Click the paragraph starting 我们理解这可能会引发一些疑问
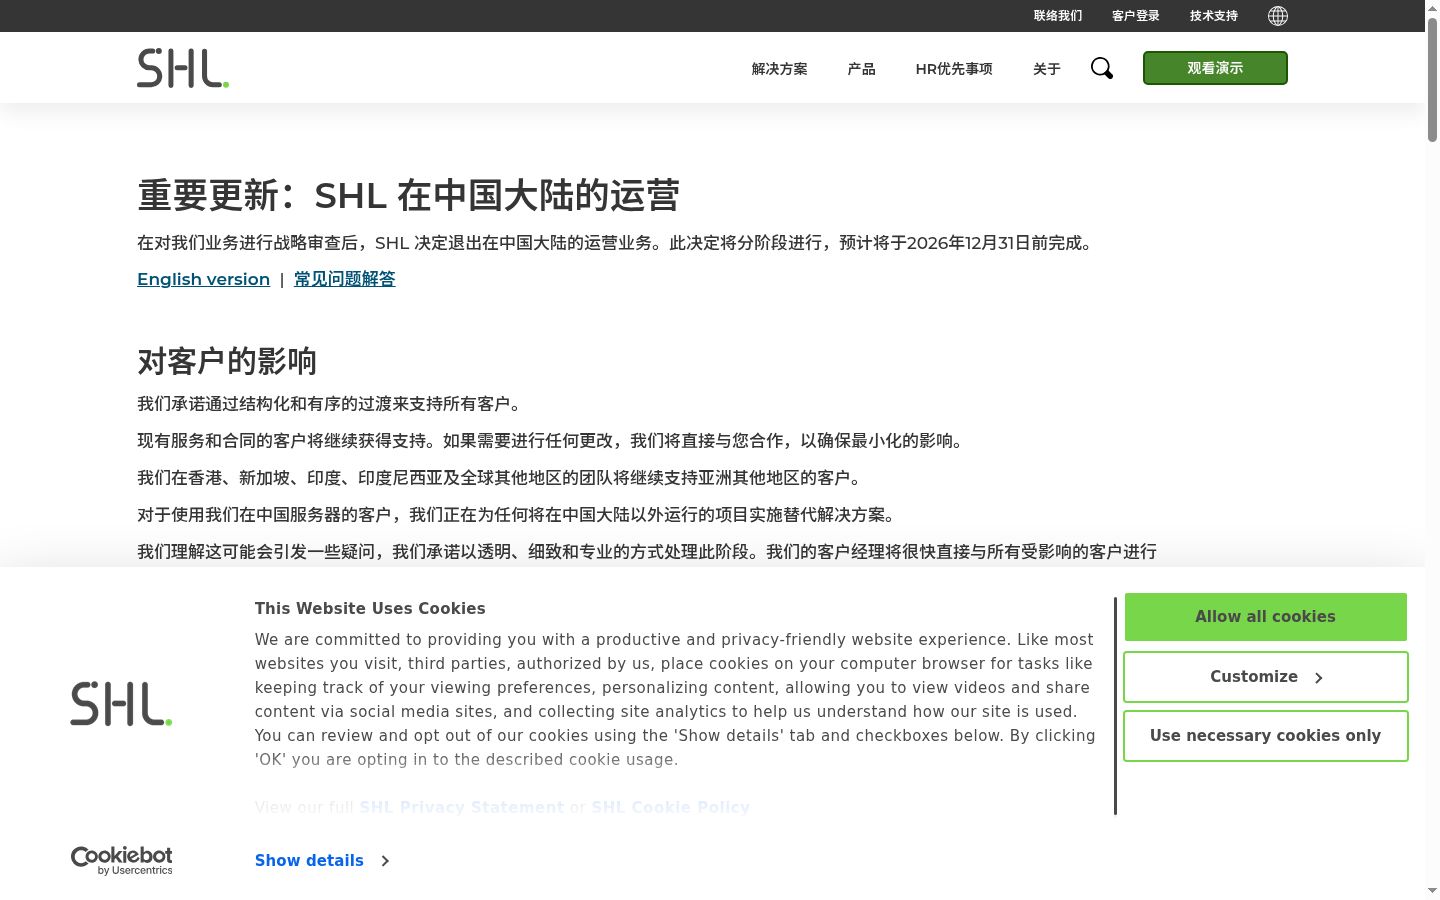This screenshot has width=1440, height=900. coord(647,552)
